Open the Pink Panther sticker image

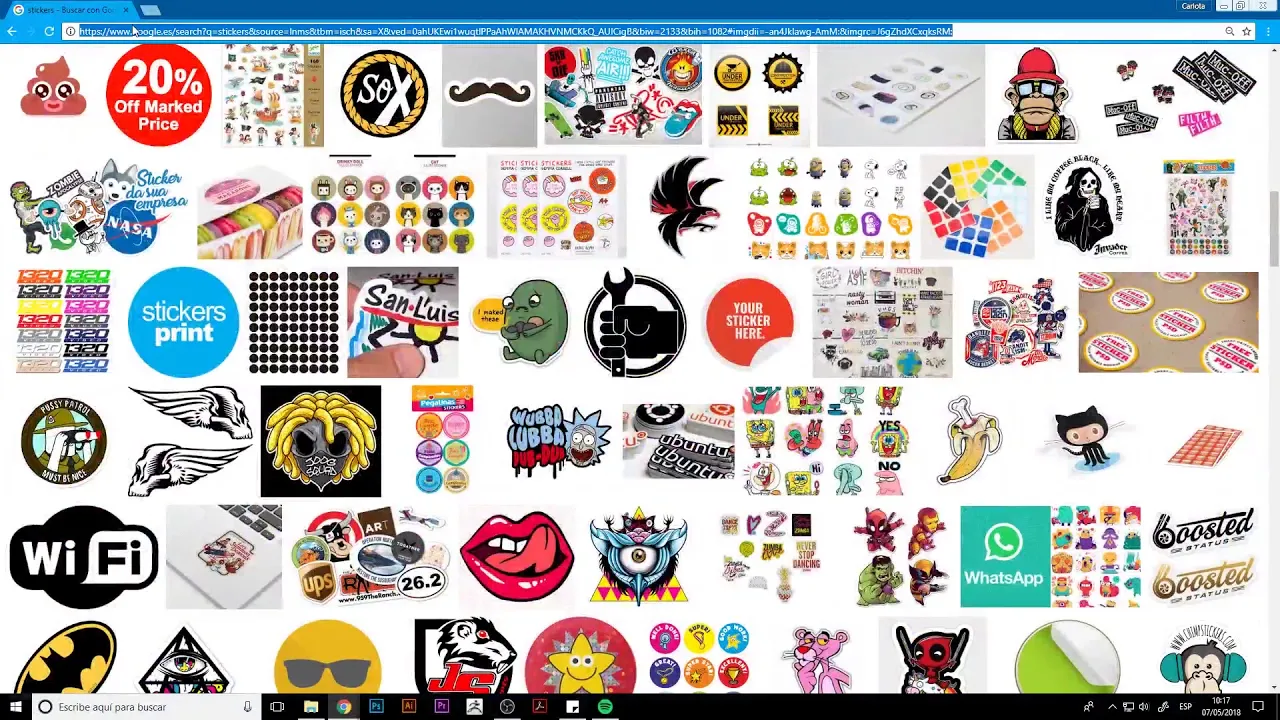coord(820,657)
